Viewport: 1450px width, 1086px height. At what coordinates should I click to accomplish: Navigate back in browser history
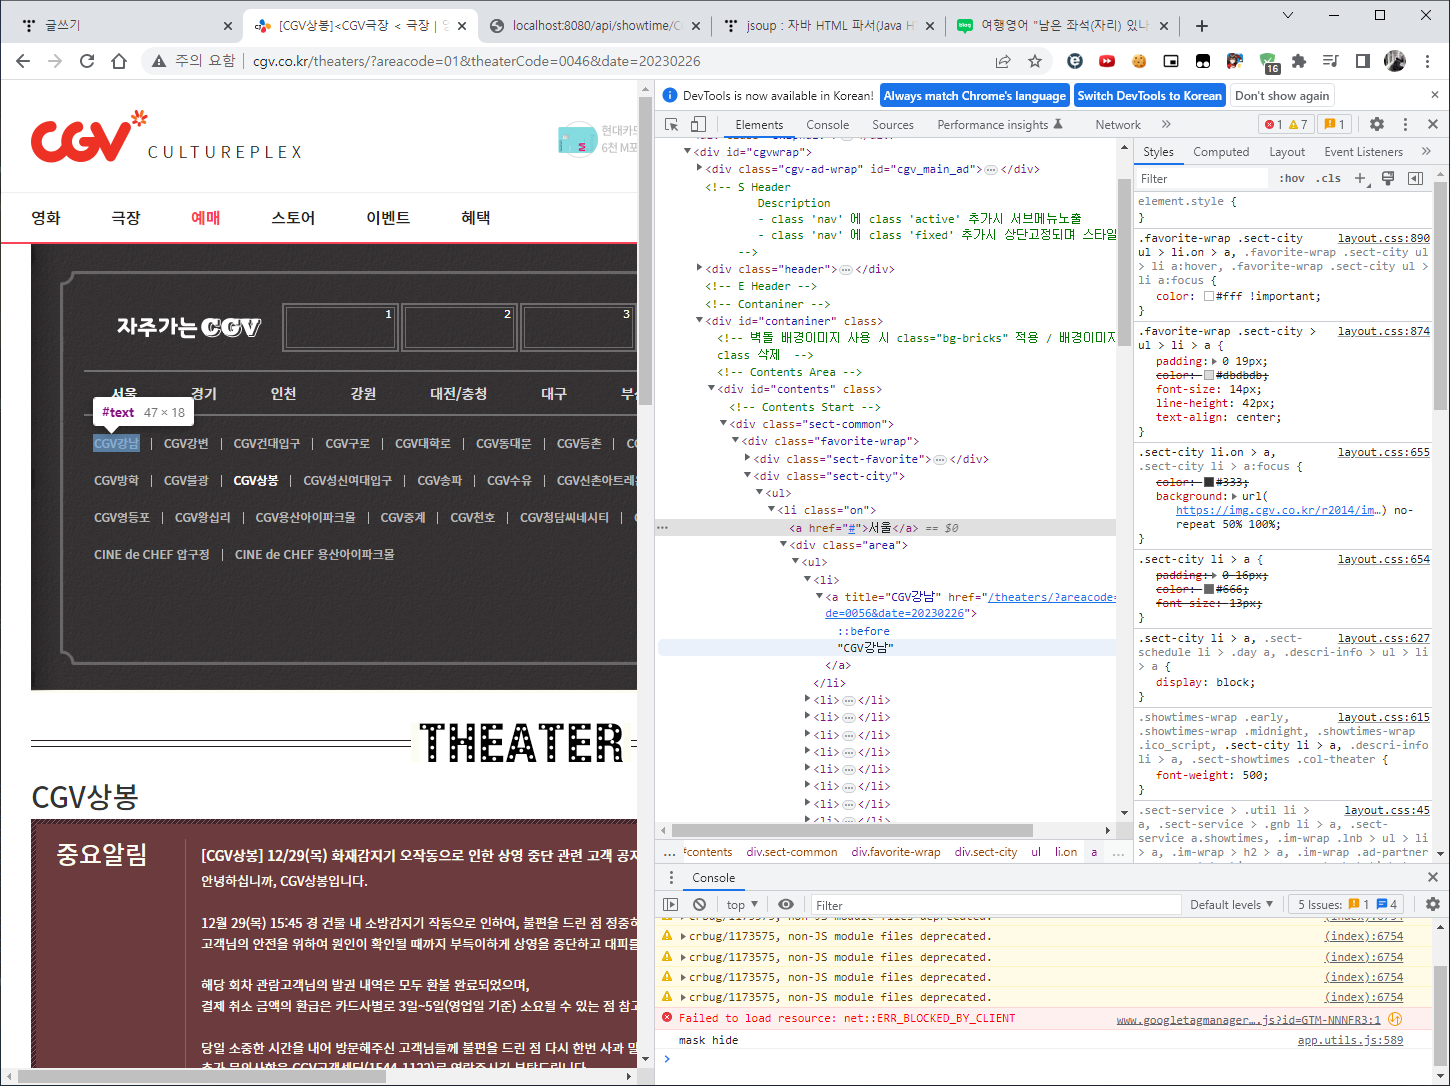pyautogui.click(x=23, y=61)
